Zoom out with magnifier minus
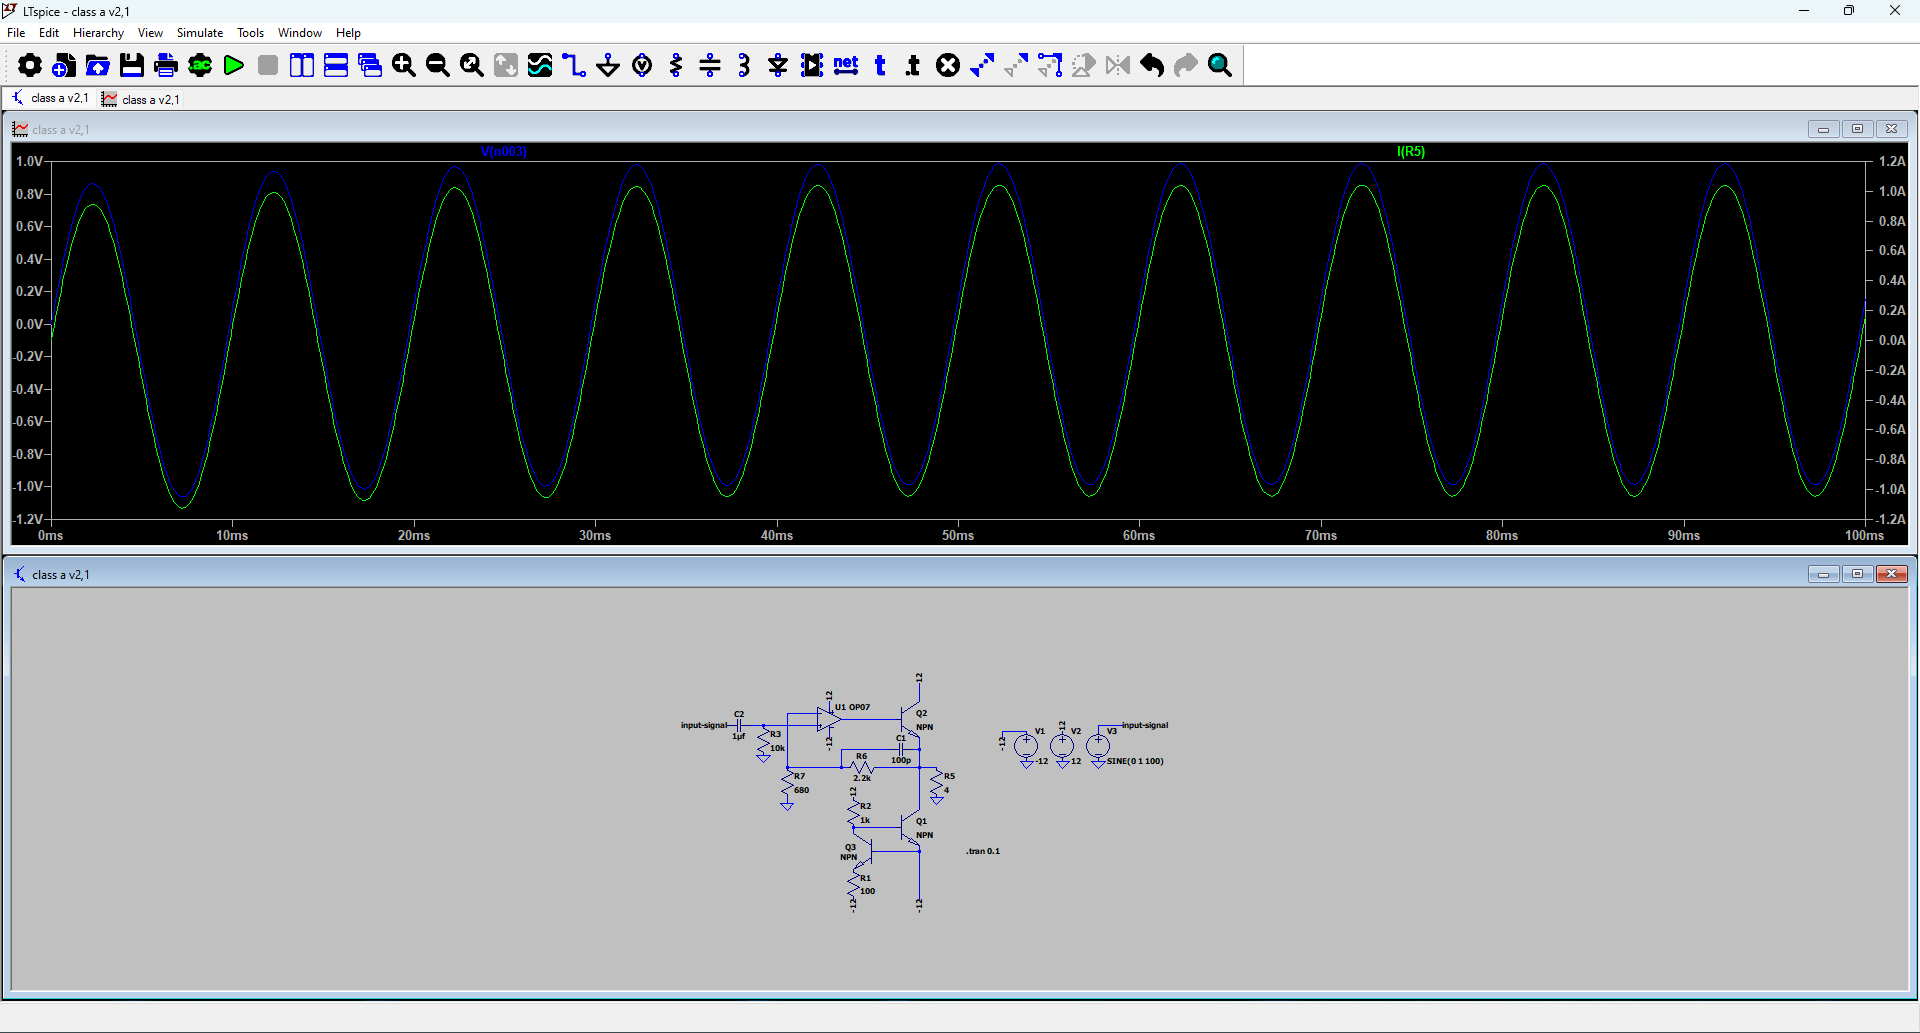1920x1033 pixels. [438, 66]
